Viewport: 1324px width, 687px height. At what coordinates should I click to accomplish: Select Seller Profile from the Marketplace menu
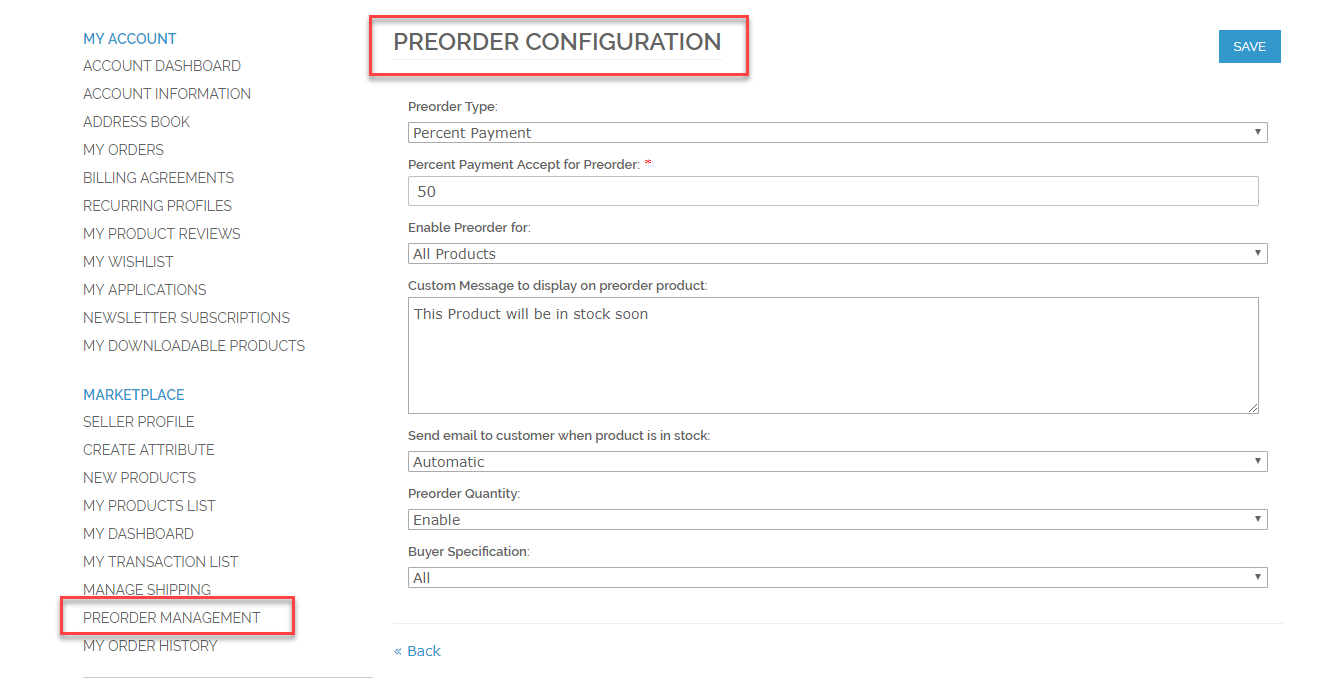138,422
